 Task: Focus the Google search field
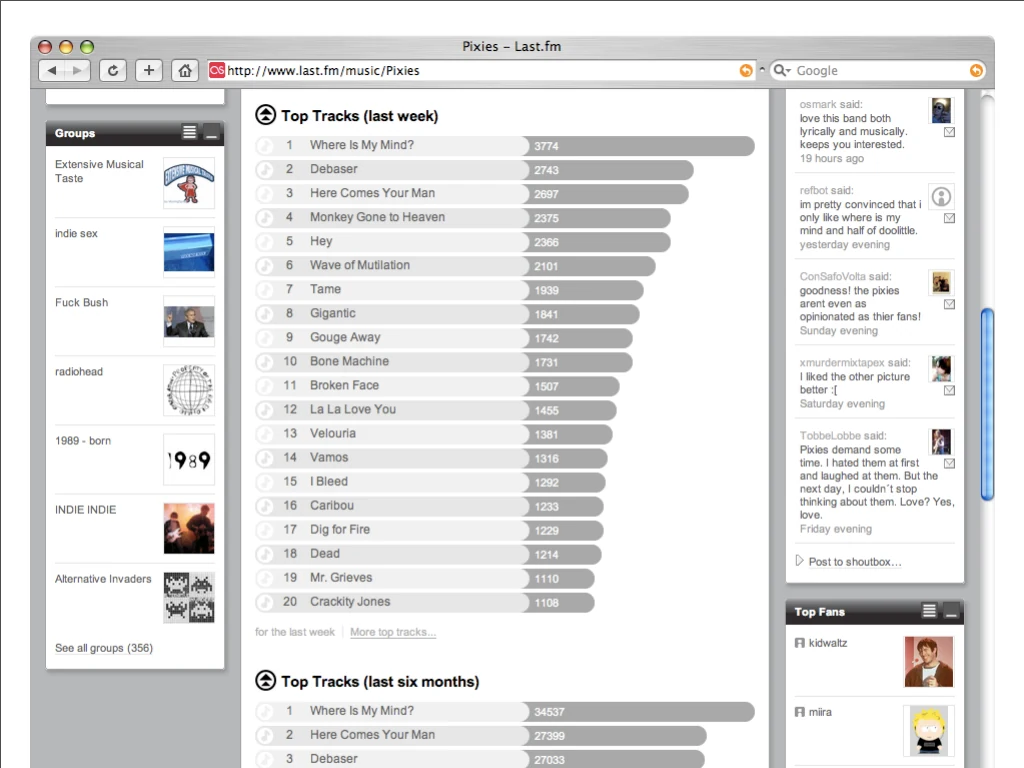coord(880,71)
